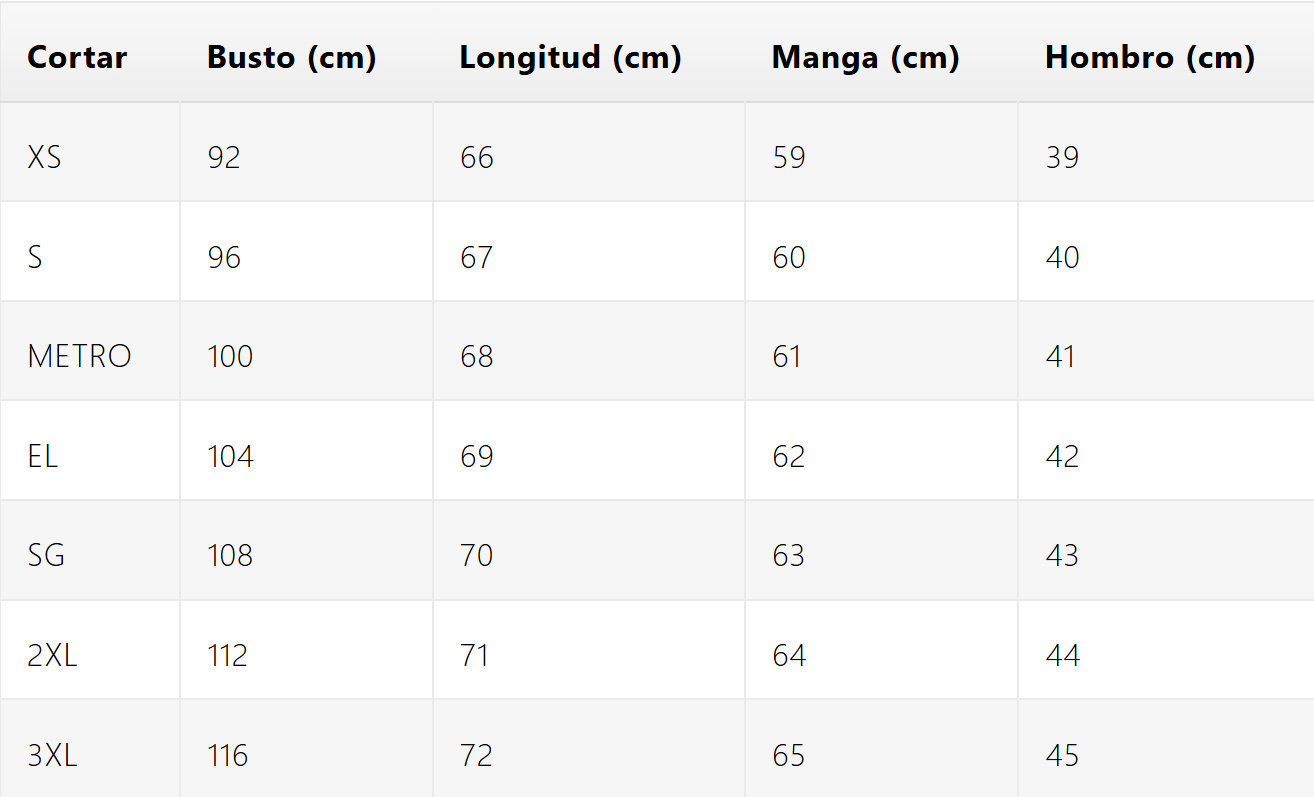Screen dimensions: 1314x797
Task: Select length value 71 in 2XL row
Action: [475, 656]
